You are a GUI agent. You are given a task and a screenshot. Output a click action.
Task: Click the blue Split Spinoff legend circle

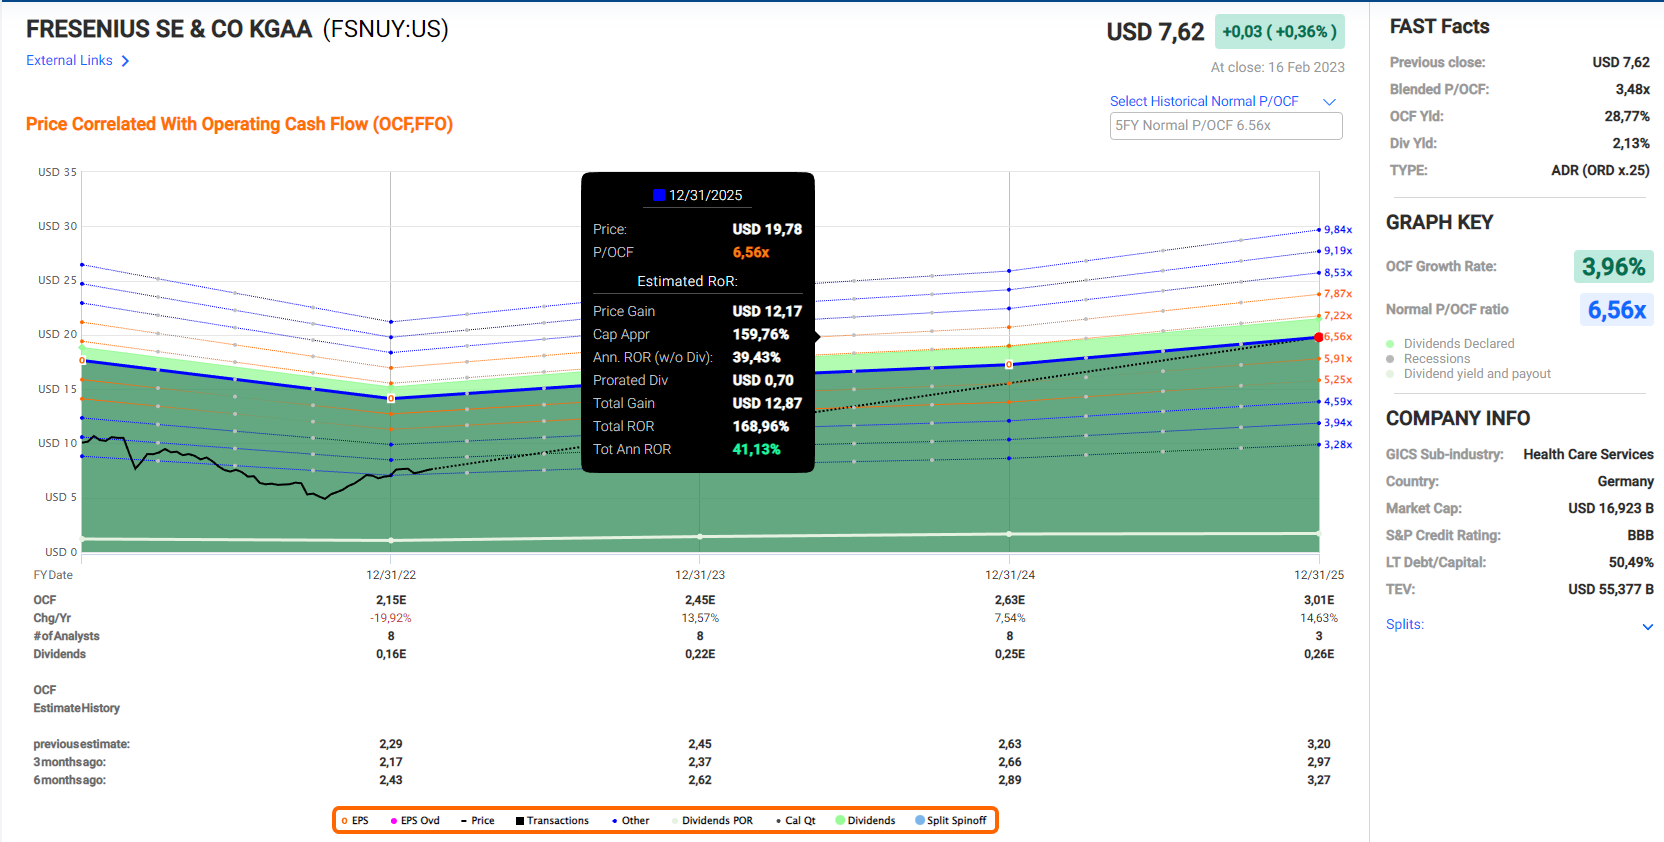[920, 821]
